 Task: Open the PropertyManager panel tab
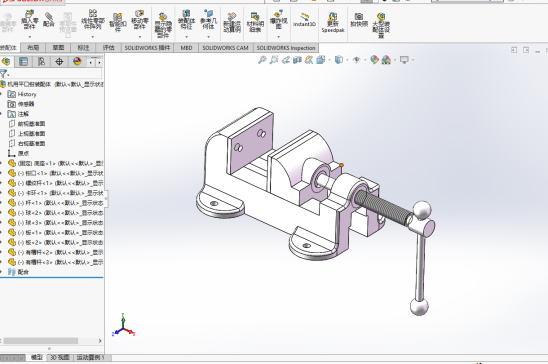point(23,62)
